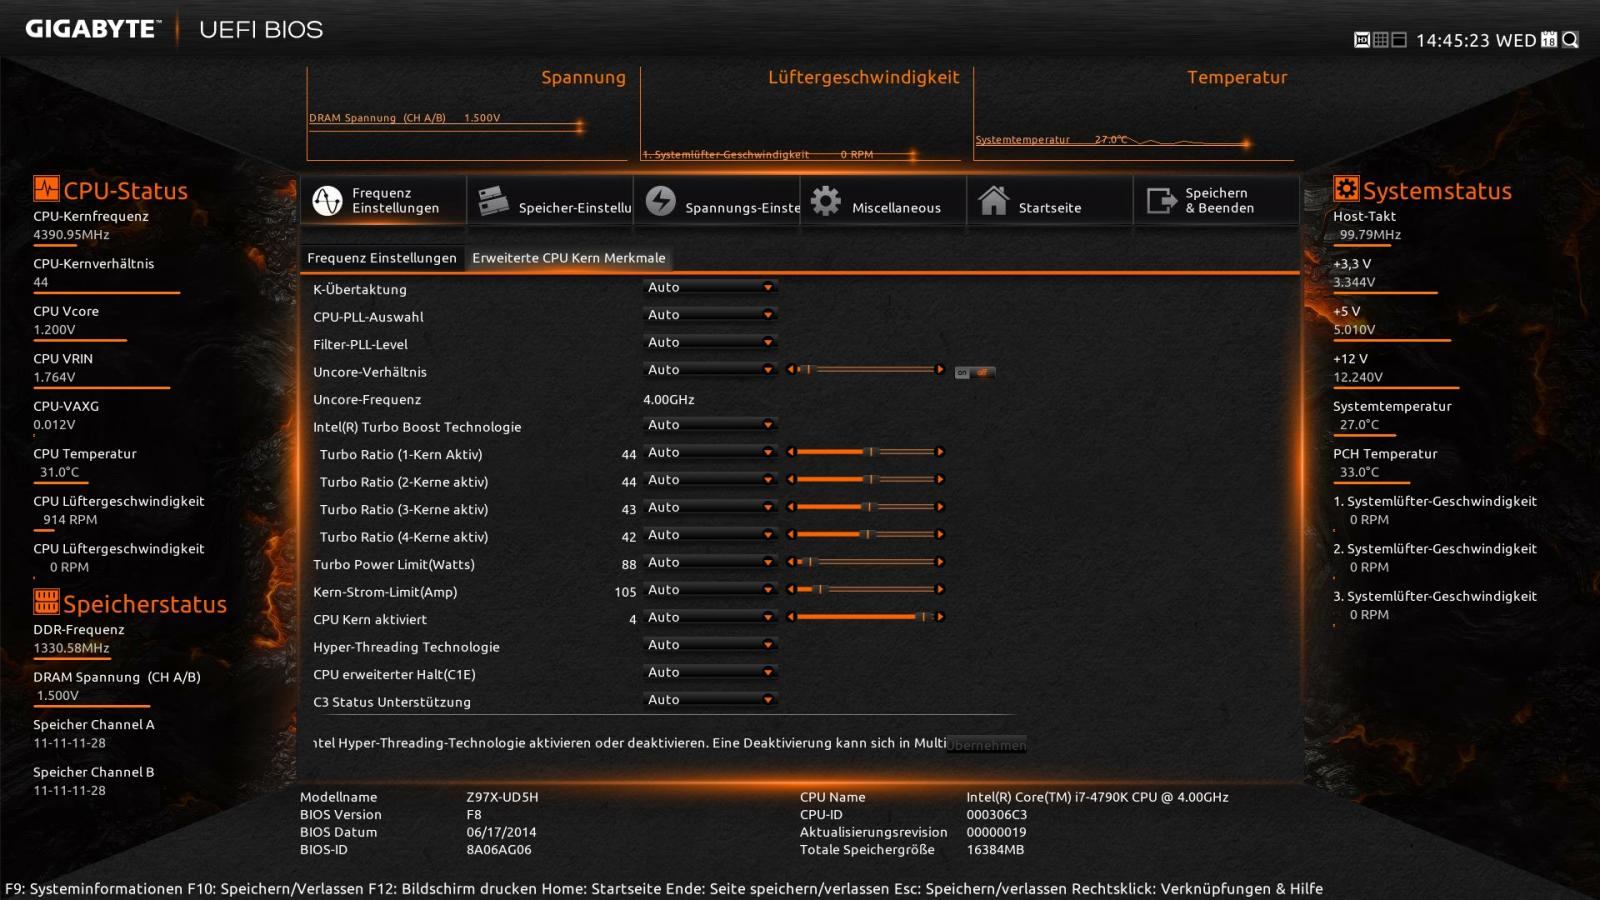Open C3 Status Unterstützung dropdown

710,700
